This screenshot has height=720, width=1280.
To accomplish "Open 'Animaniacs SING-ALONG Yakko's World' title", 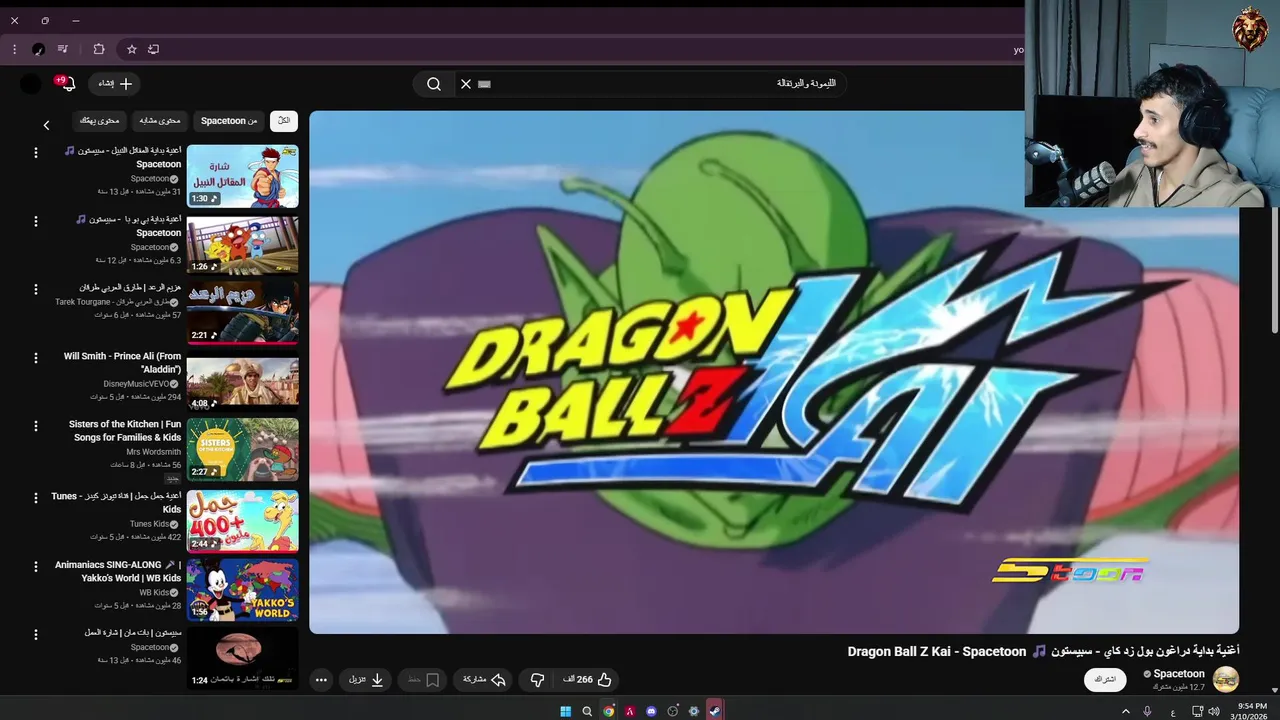I will coord(118,571).
